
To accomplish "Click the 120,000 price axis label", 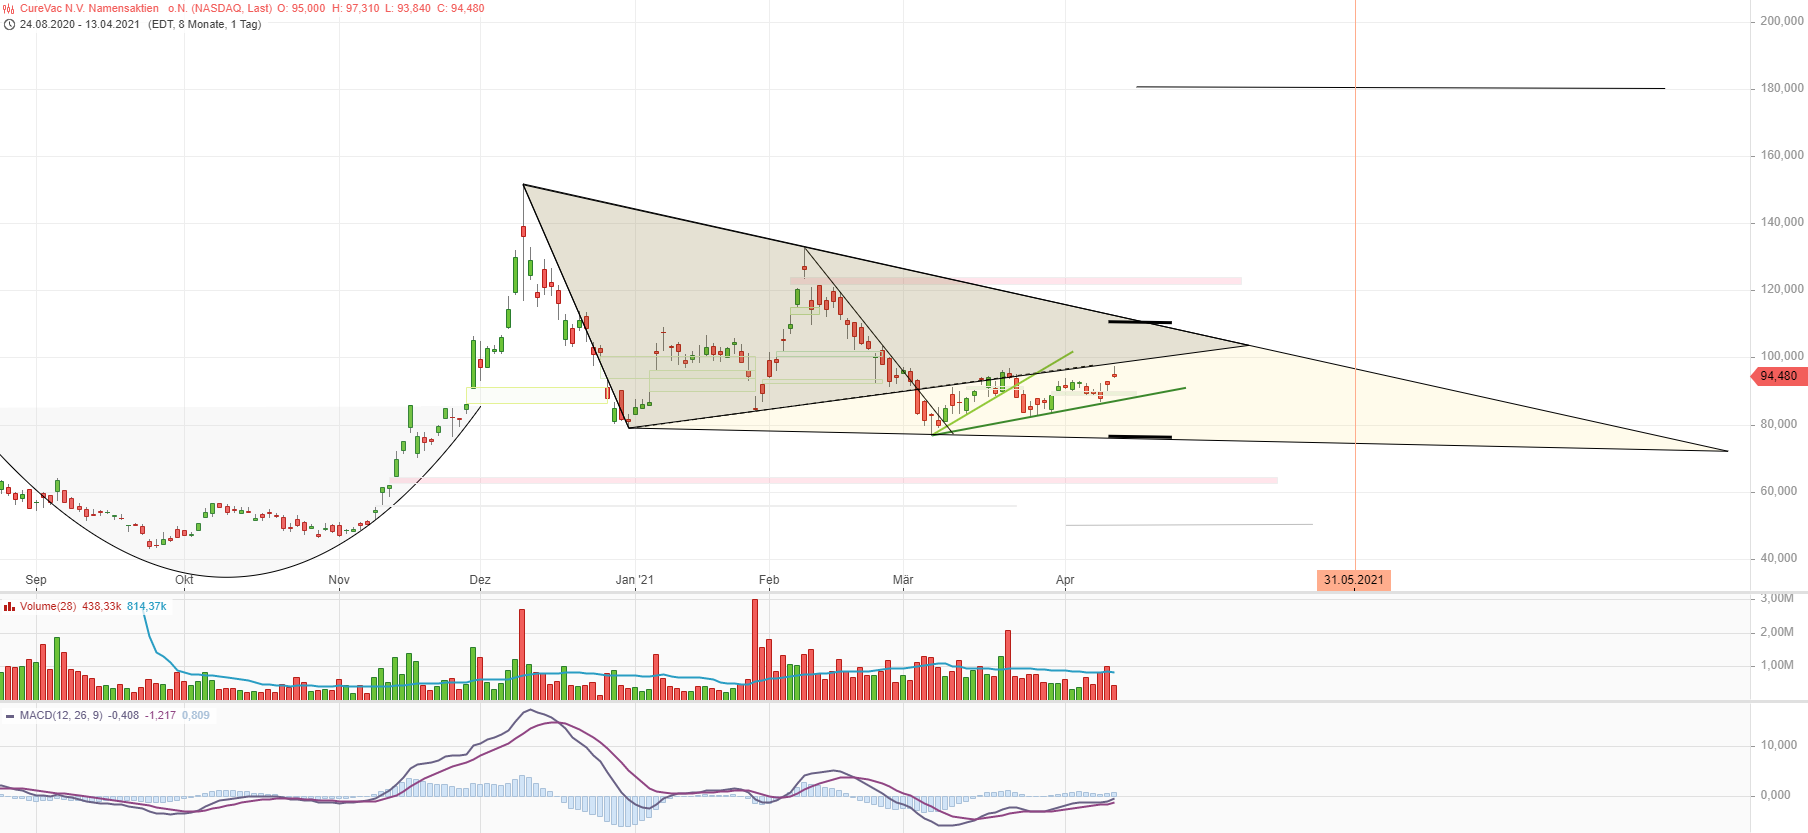I will [1782, 289].
